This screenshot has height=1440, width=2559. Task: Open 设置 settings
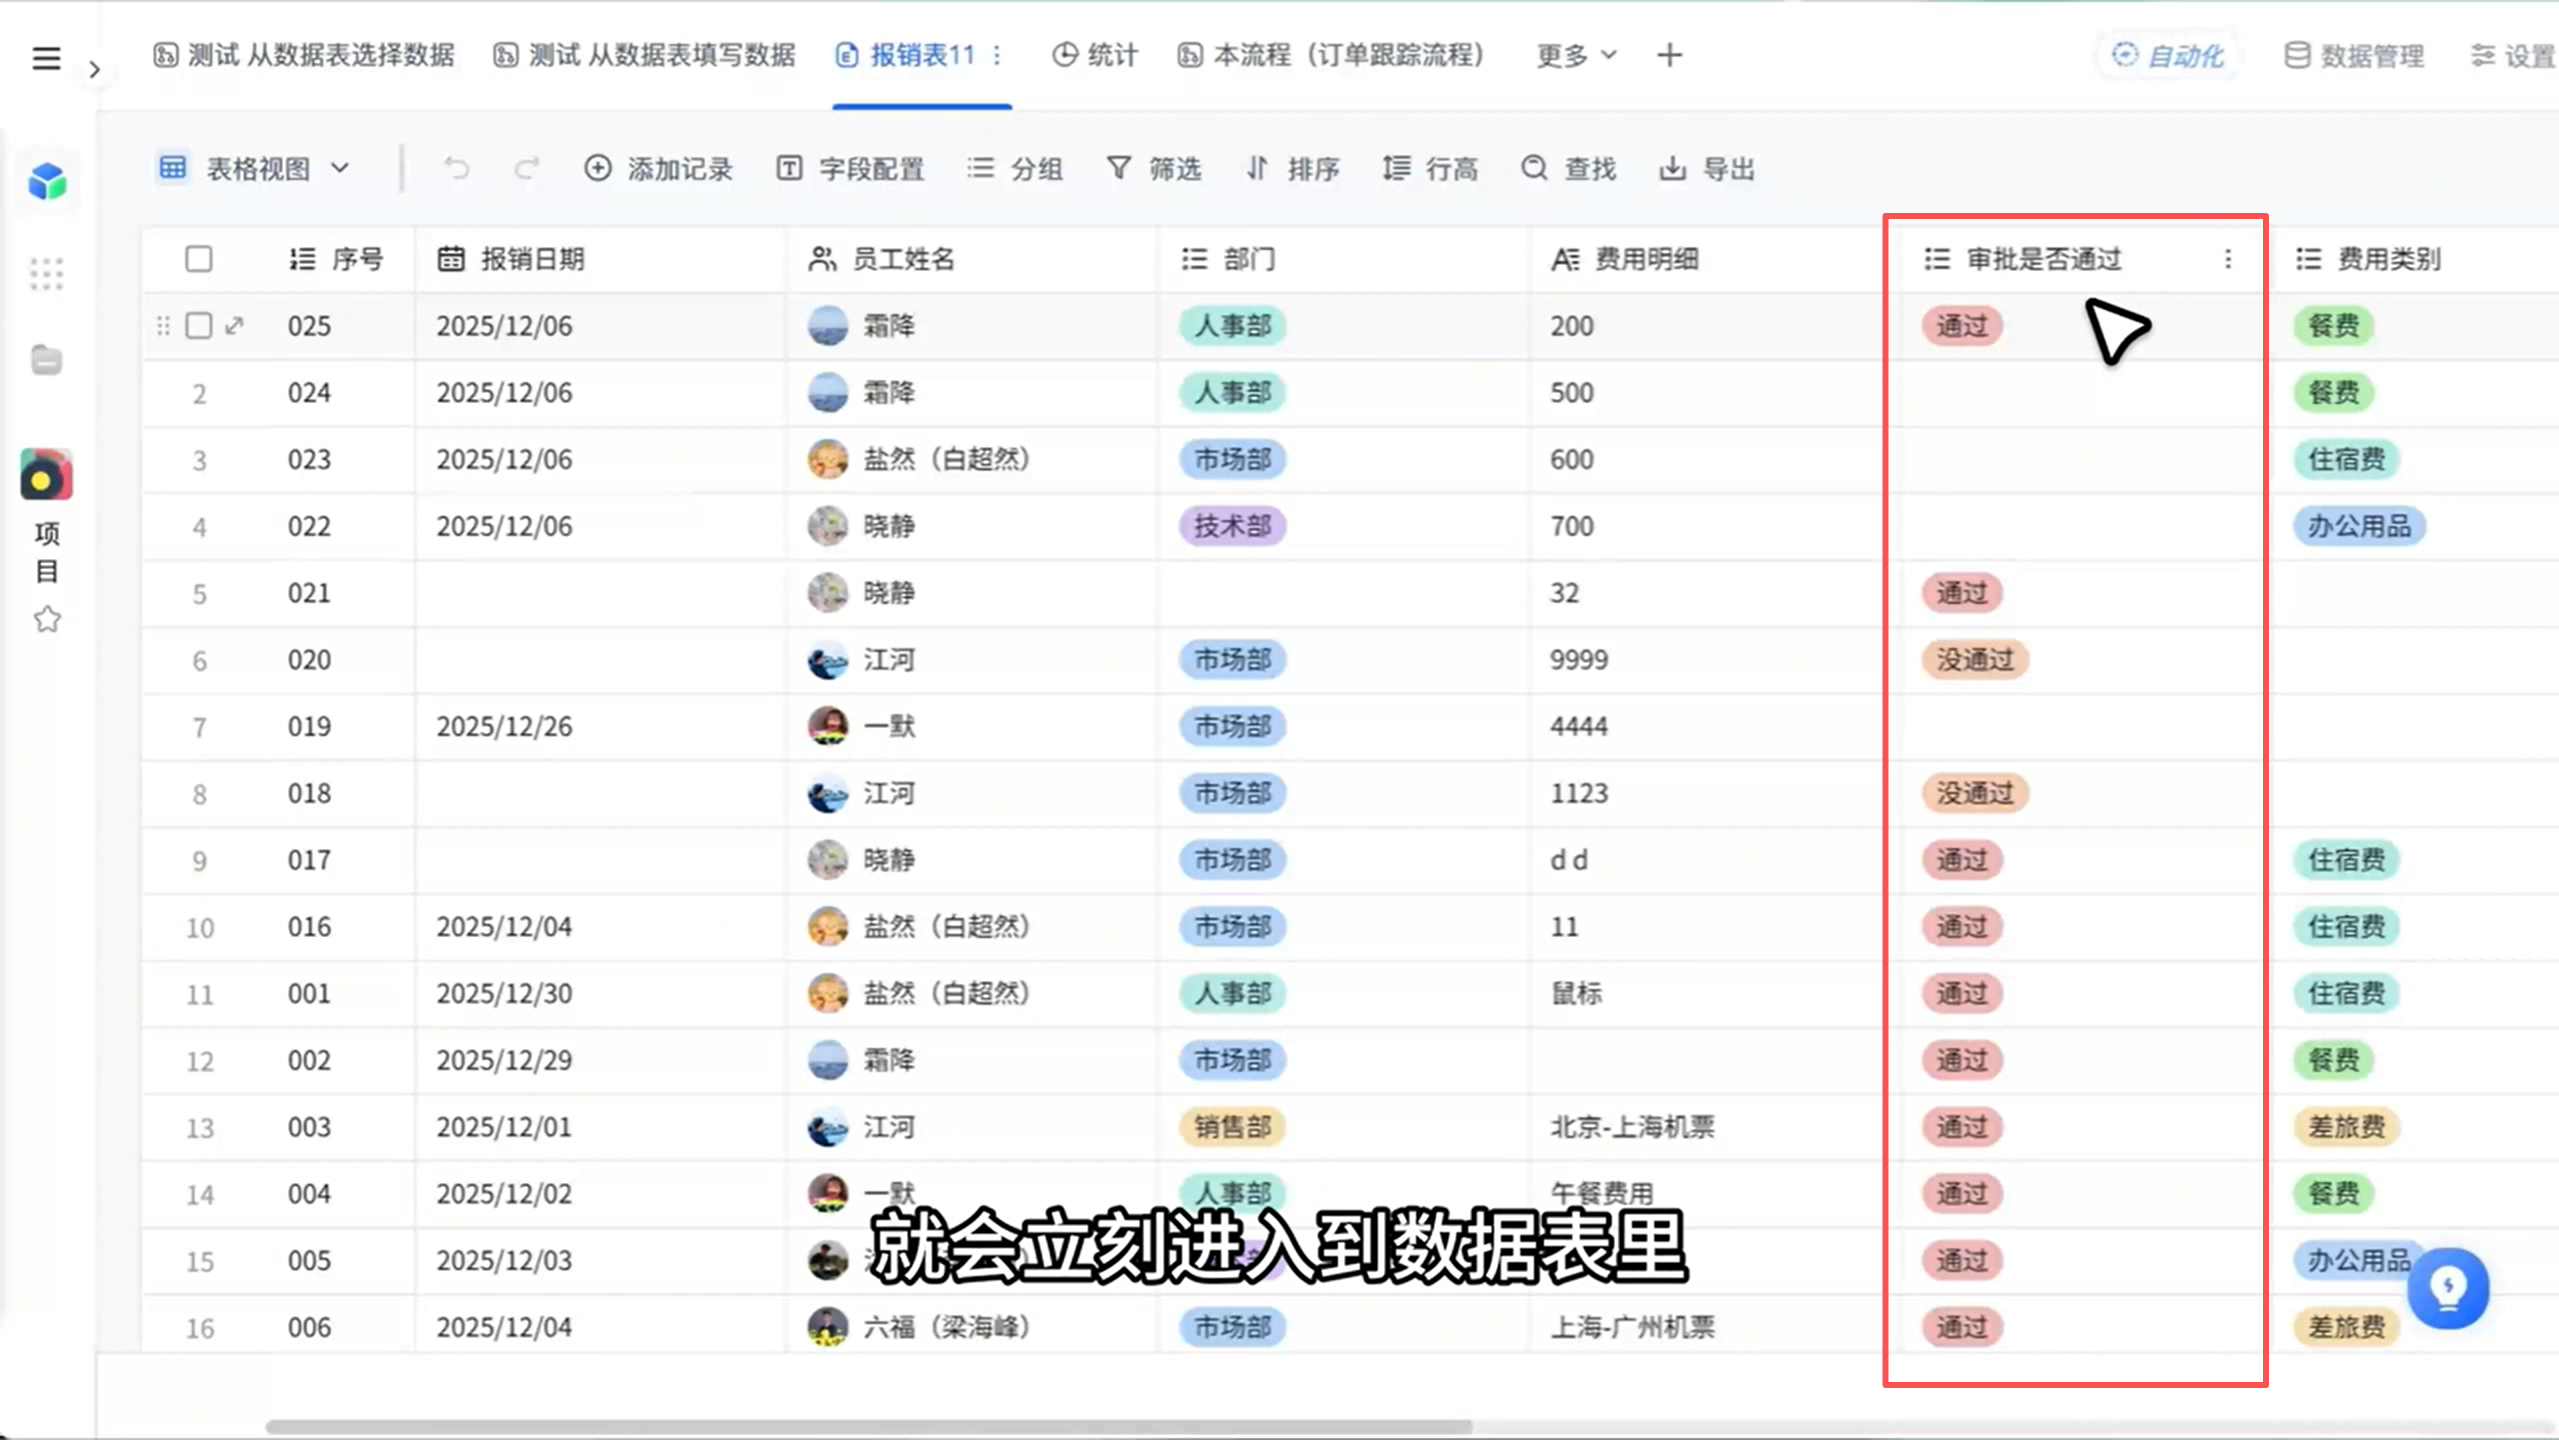2513,56
